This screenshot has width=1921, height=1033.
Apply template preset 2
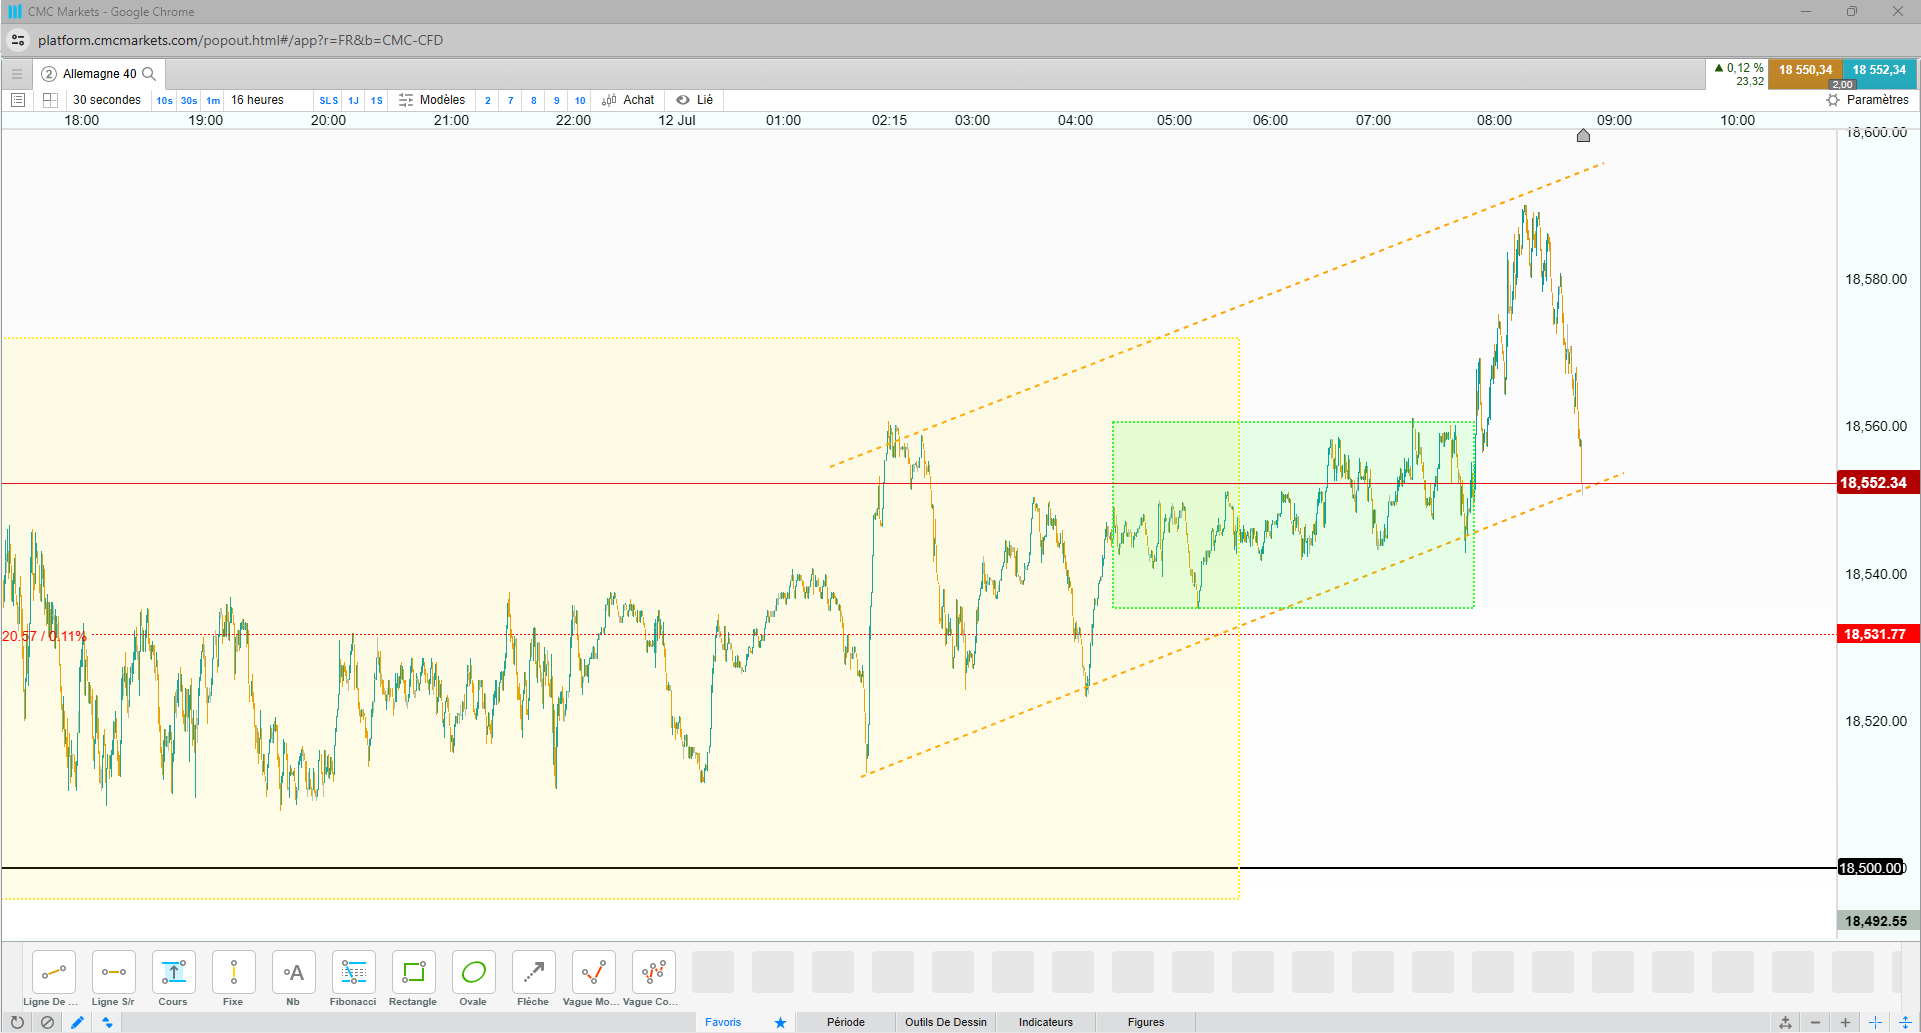point(488,101)
